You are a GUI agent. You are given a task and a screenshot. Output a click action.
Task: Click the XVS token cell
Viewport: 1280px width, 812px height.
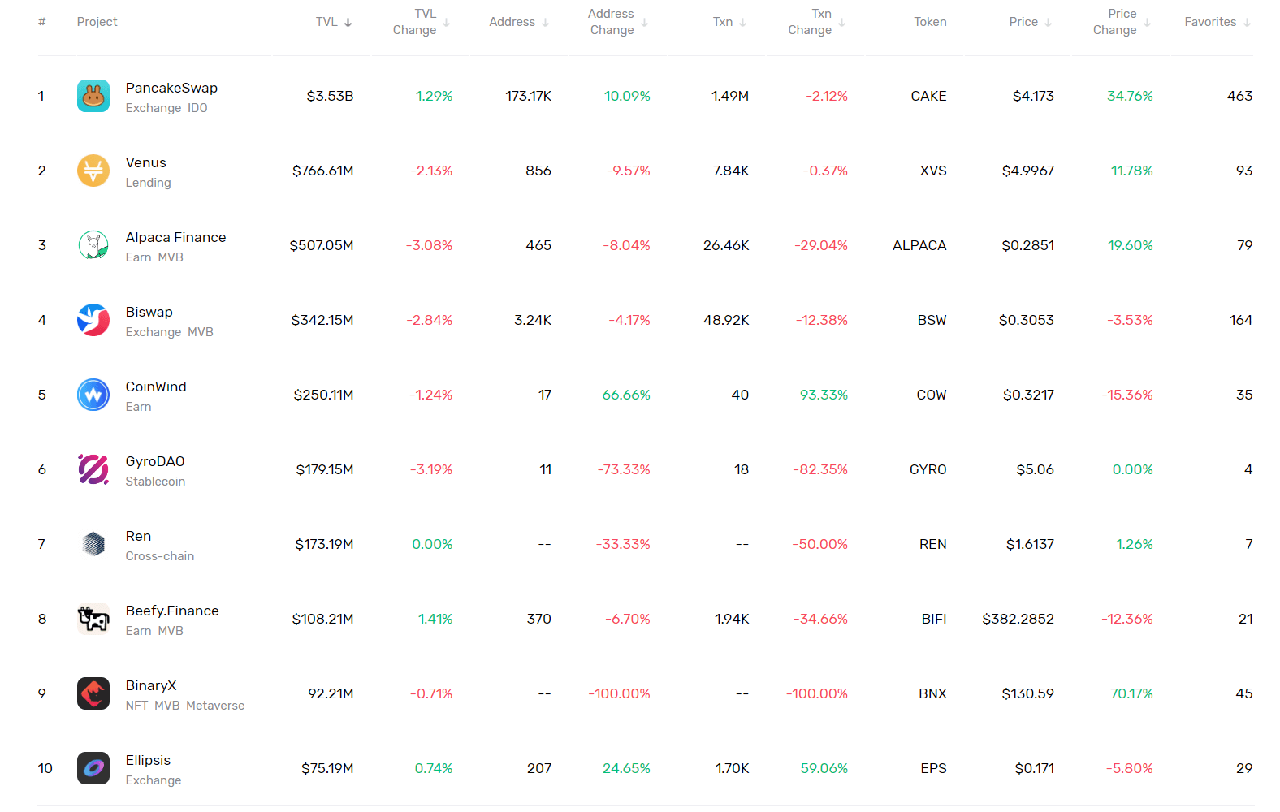tap(933, 171)
